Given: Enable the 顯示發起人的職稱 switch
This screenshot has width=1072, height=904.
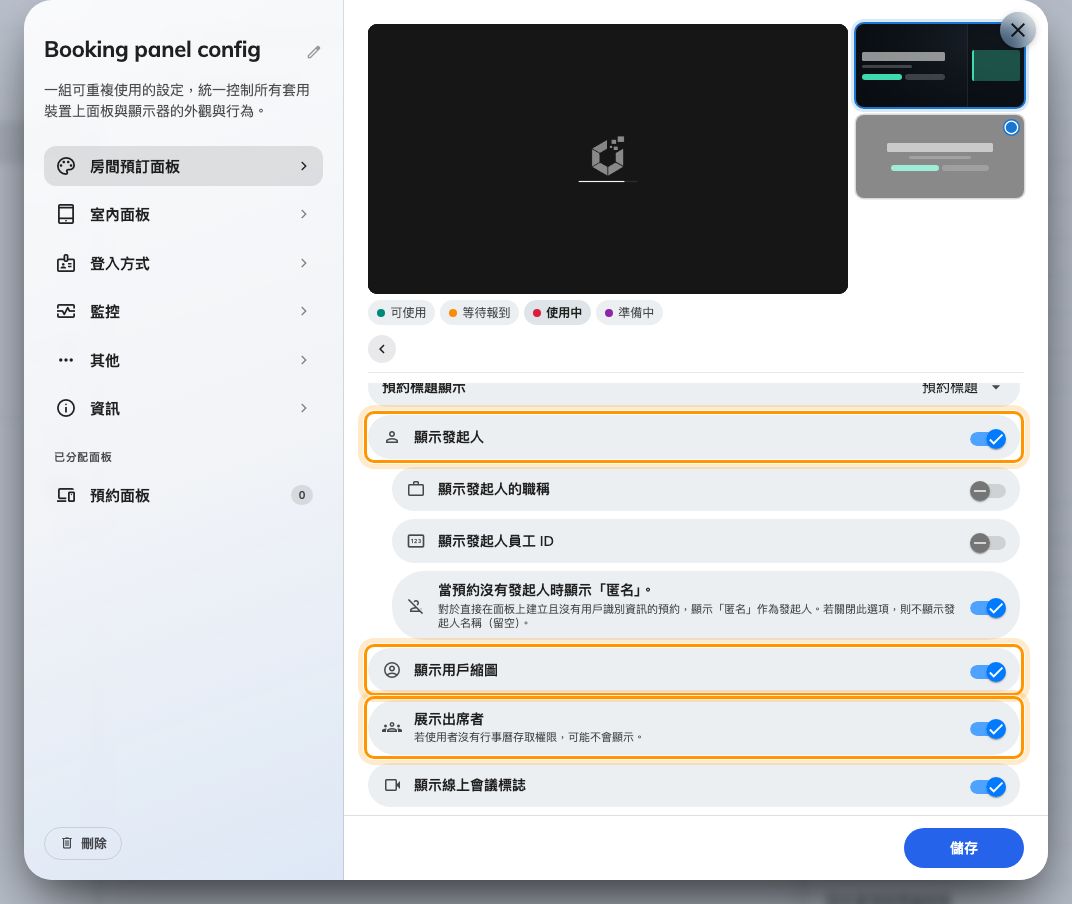Looking at the screenshot, I should (x=988, y=490).
